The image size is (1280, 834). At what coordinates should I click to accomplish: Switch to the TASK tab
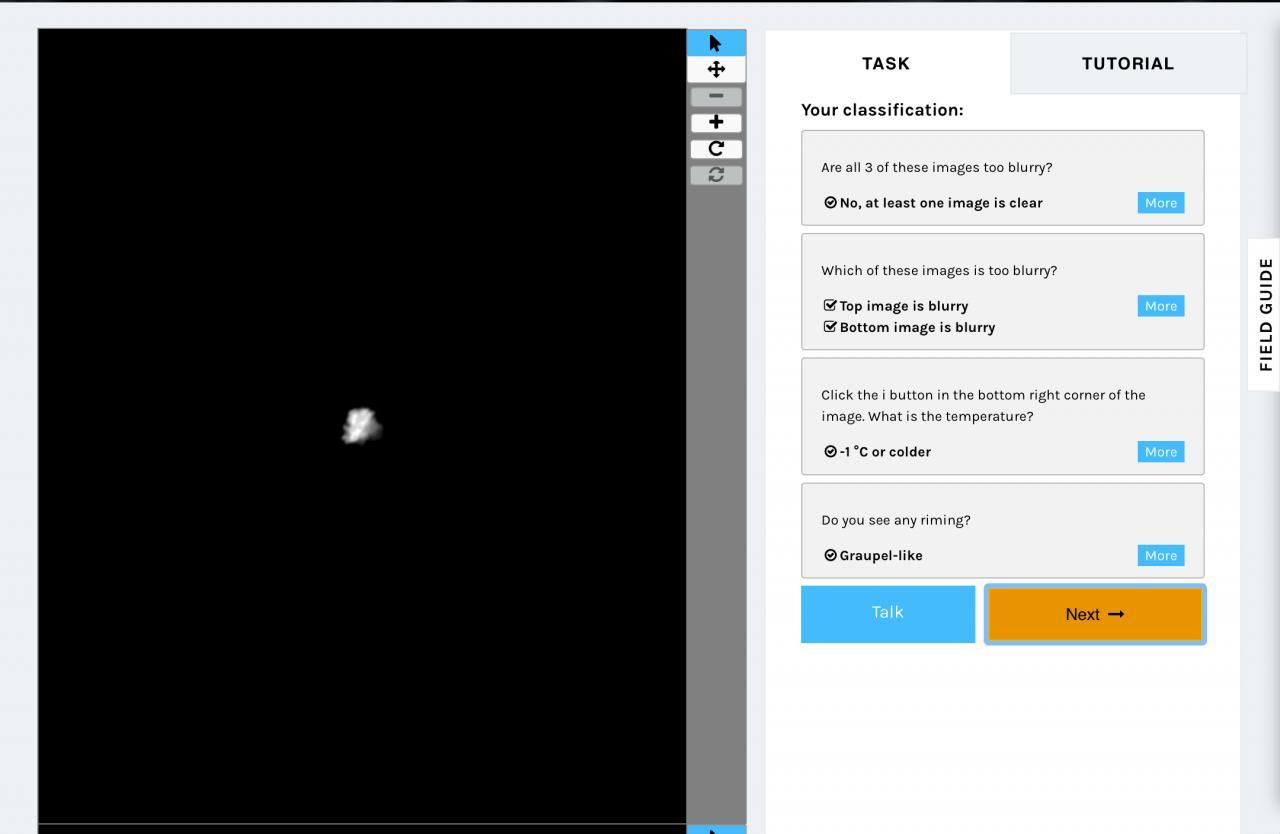(x=886, y=63)
